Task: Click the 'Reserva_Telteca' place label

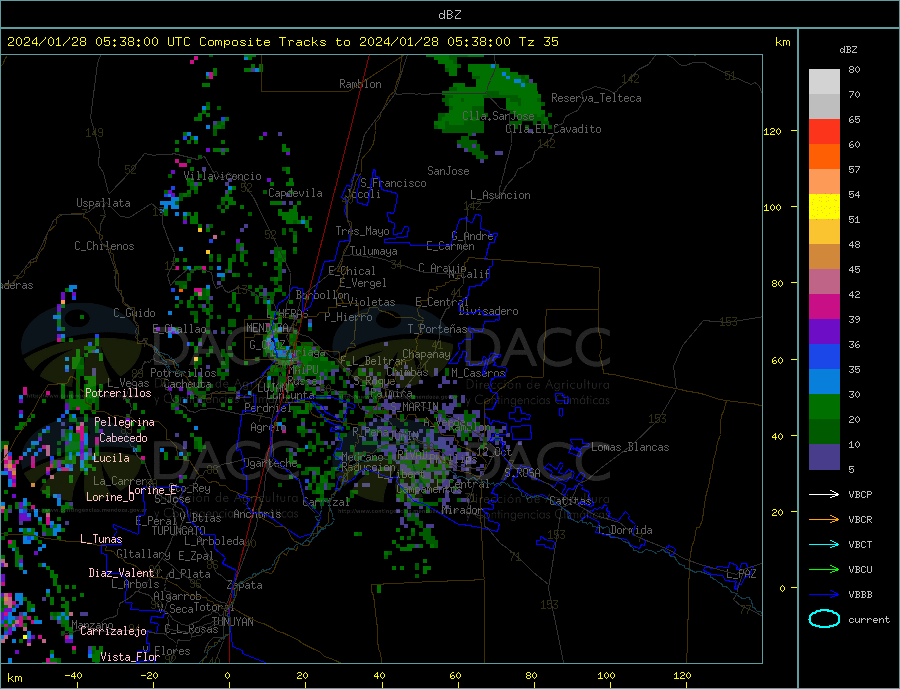Action: click(596, 98)
